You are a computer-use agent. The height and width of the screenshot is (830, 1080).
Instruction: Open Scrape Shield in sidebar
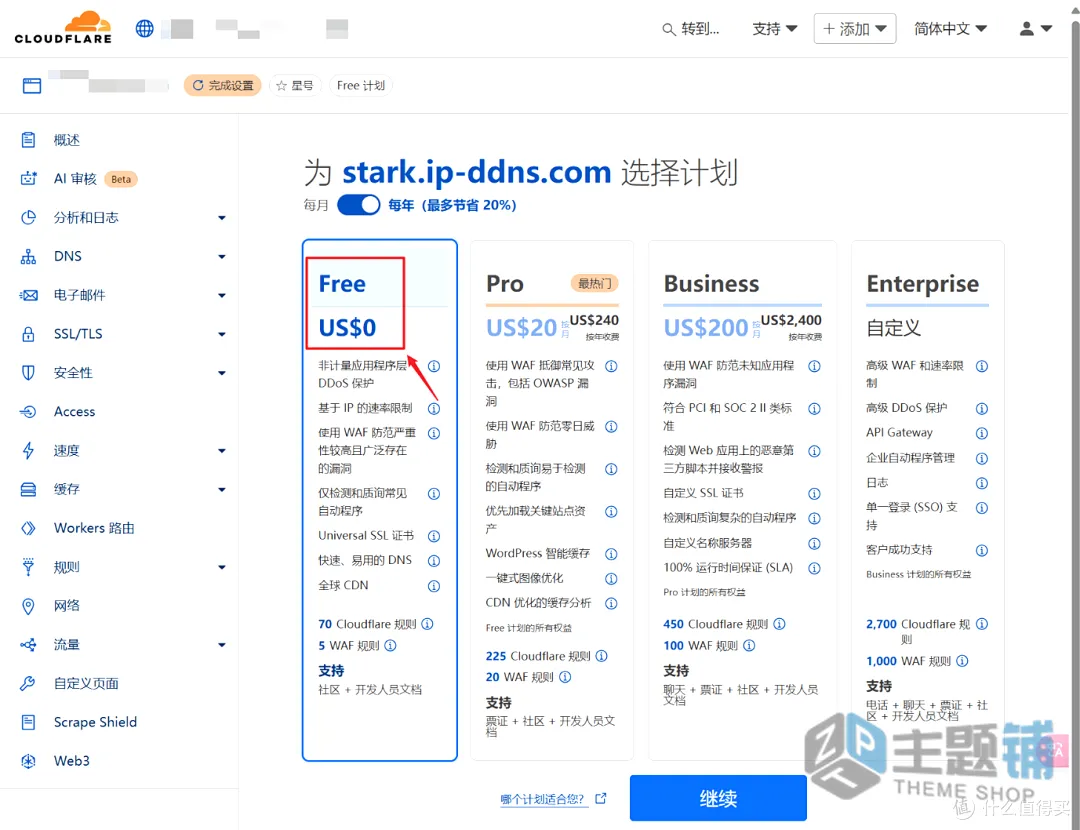point(96,723)
